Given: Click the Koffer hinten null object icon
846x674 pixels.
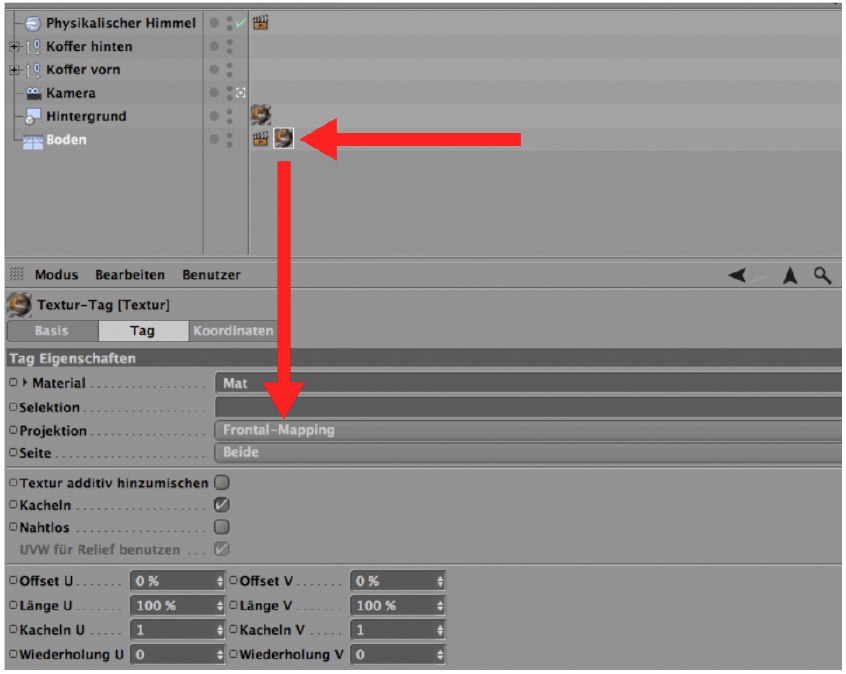Looking at the screenshot, I should (33, 47).
